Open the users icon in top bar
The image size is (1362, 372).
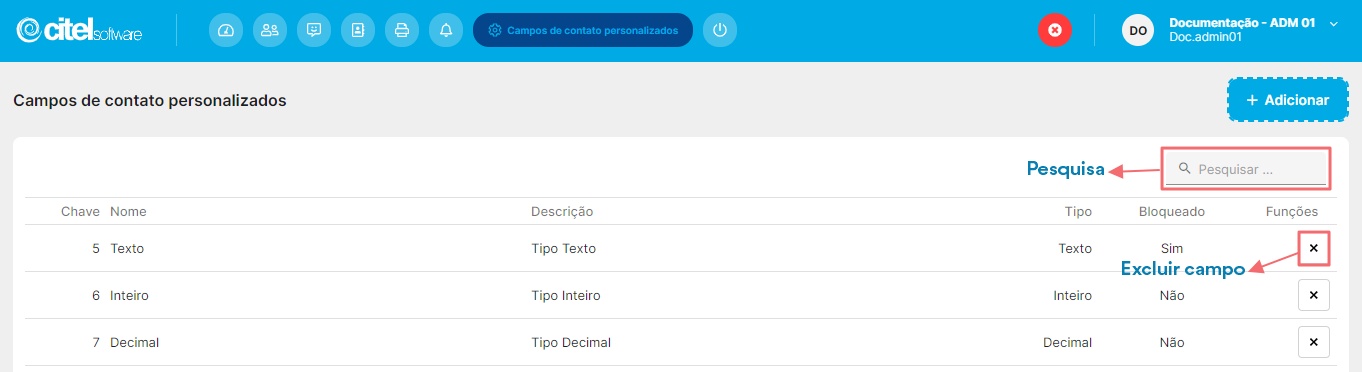(x=270, y=30)
